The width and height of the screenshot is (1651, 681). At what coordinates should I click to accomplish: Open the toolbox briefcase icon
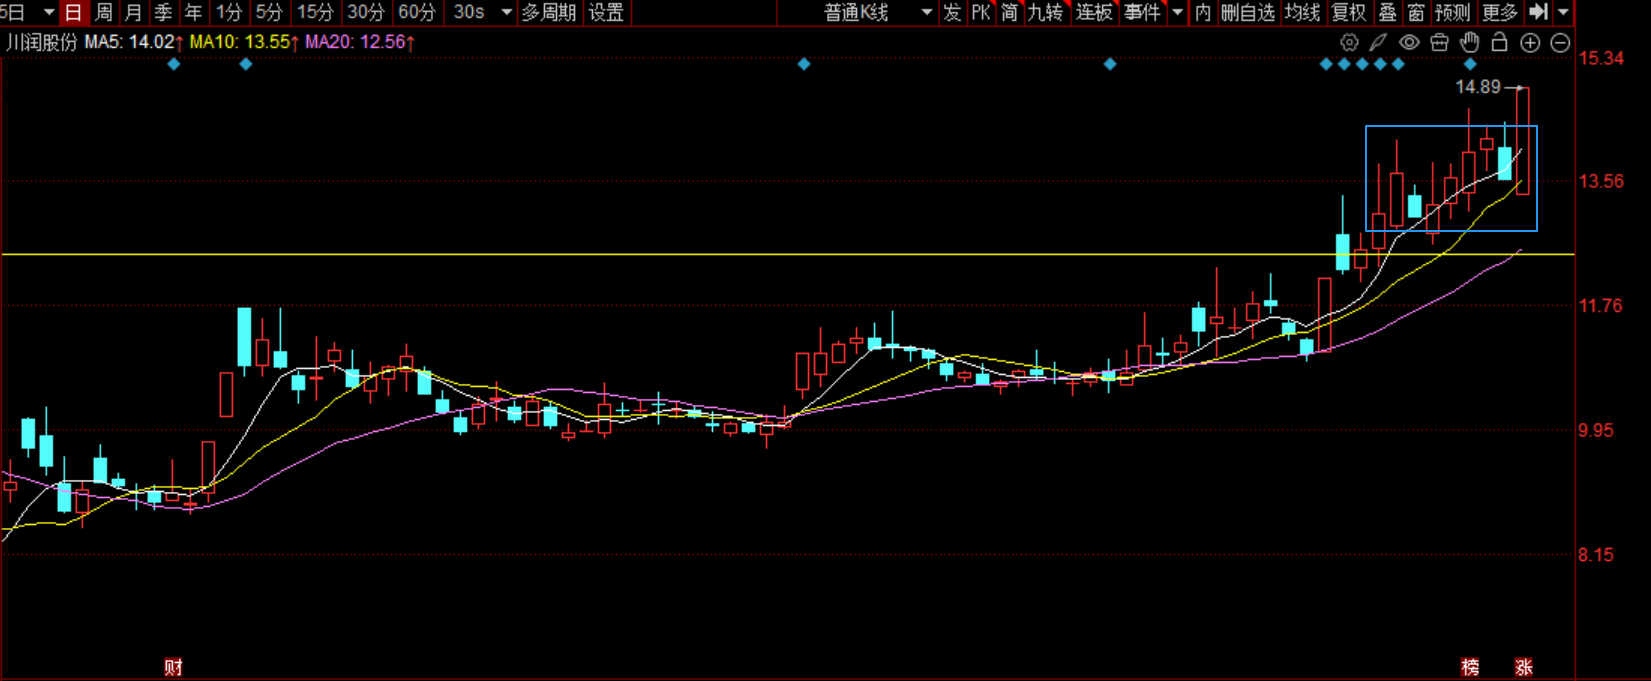coord(1439,42)
